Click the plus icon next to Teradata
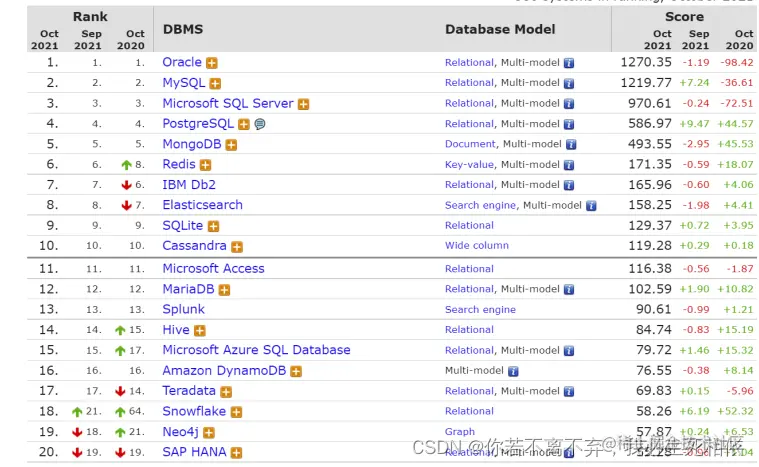This screenshot has width=759, height=467. tap(226, 392)
